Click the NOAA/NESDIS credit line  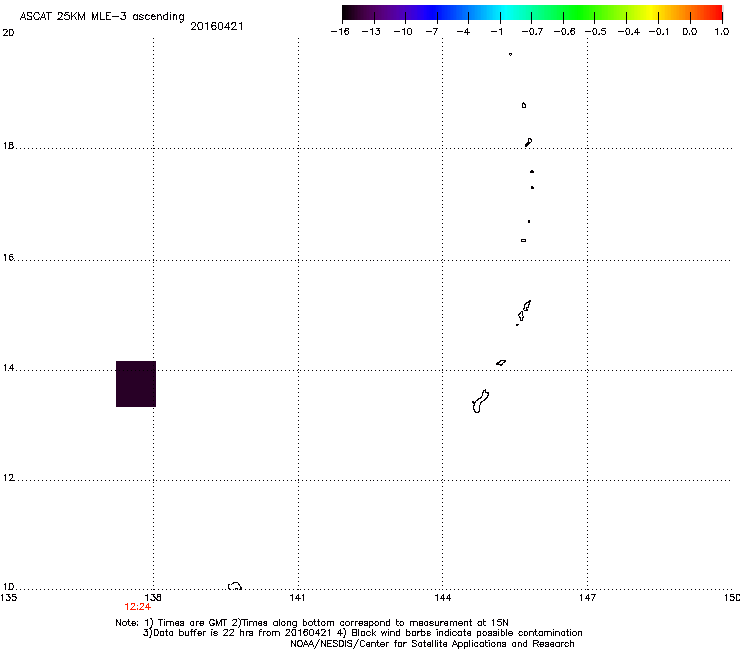432,644
